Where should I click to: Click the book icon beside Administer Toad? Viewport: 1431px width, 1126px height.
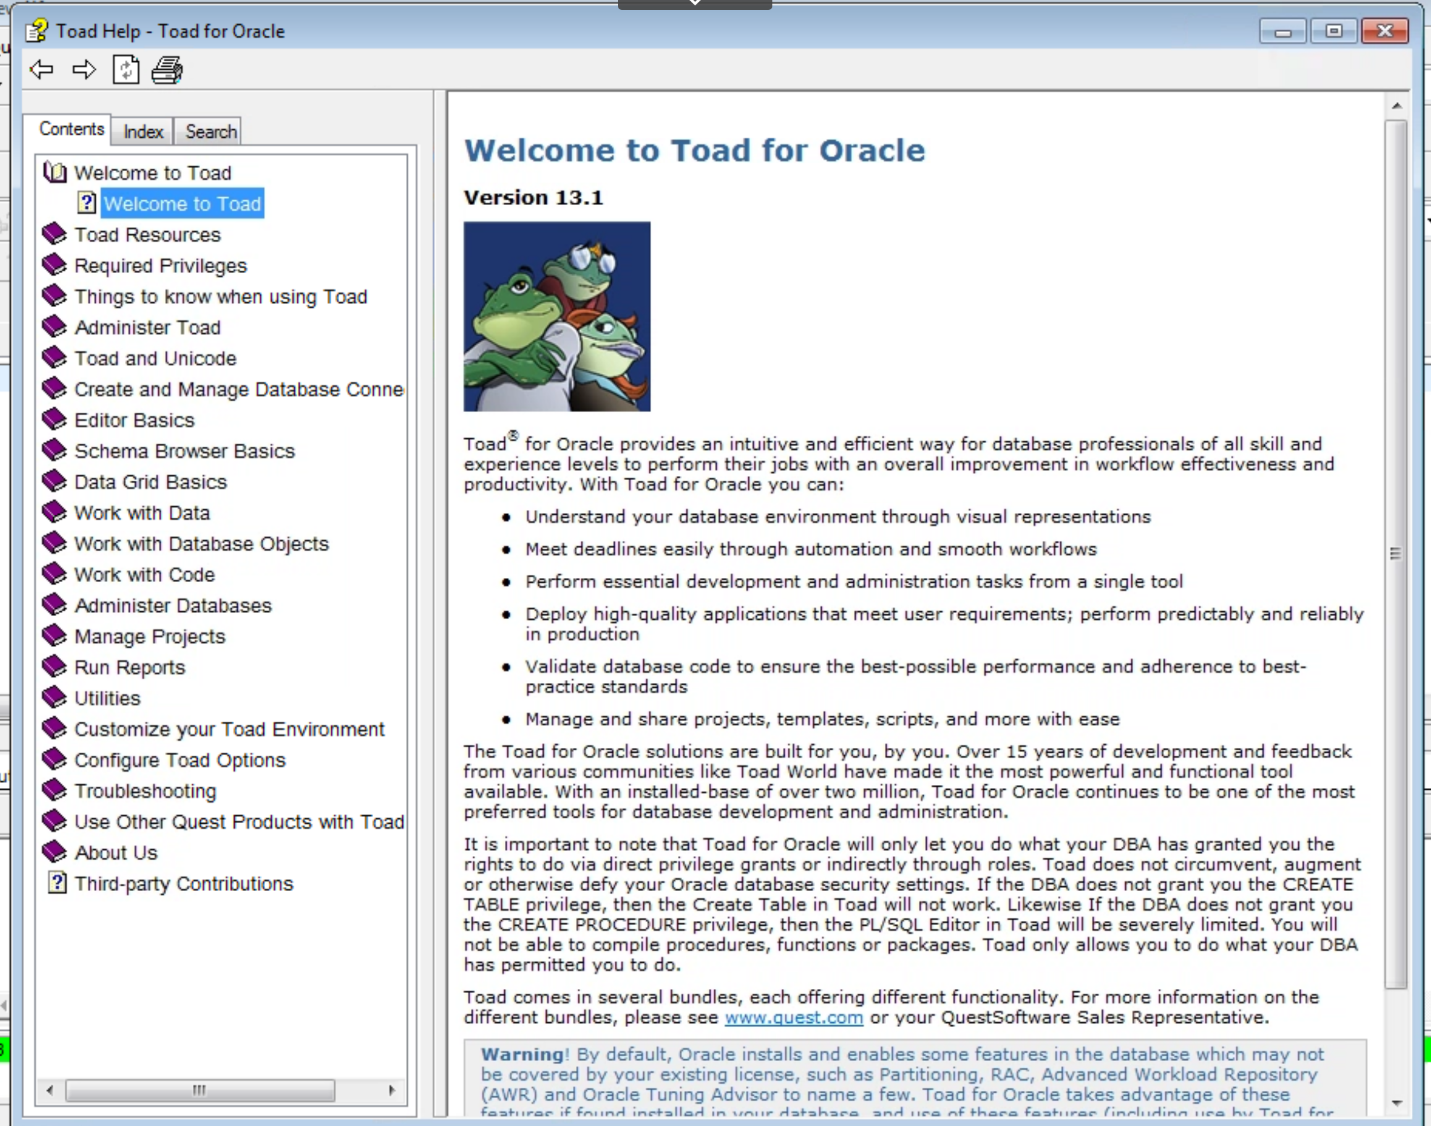pos(54,327)
